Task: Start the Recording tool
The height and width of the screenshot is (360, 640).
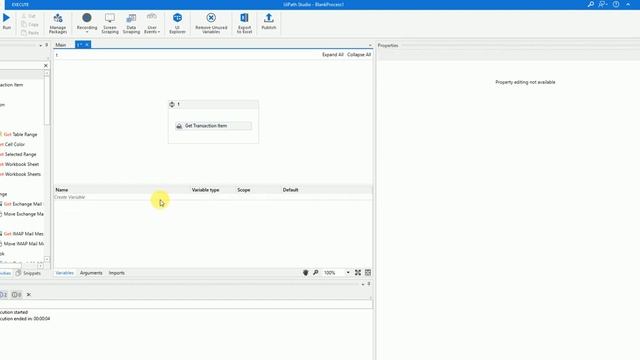Action: coord(87,23)
